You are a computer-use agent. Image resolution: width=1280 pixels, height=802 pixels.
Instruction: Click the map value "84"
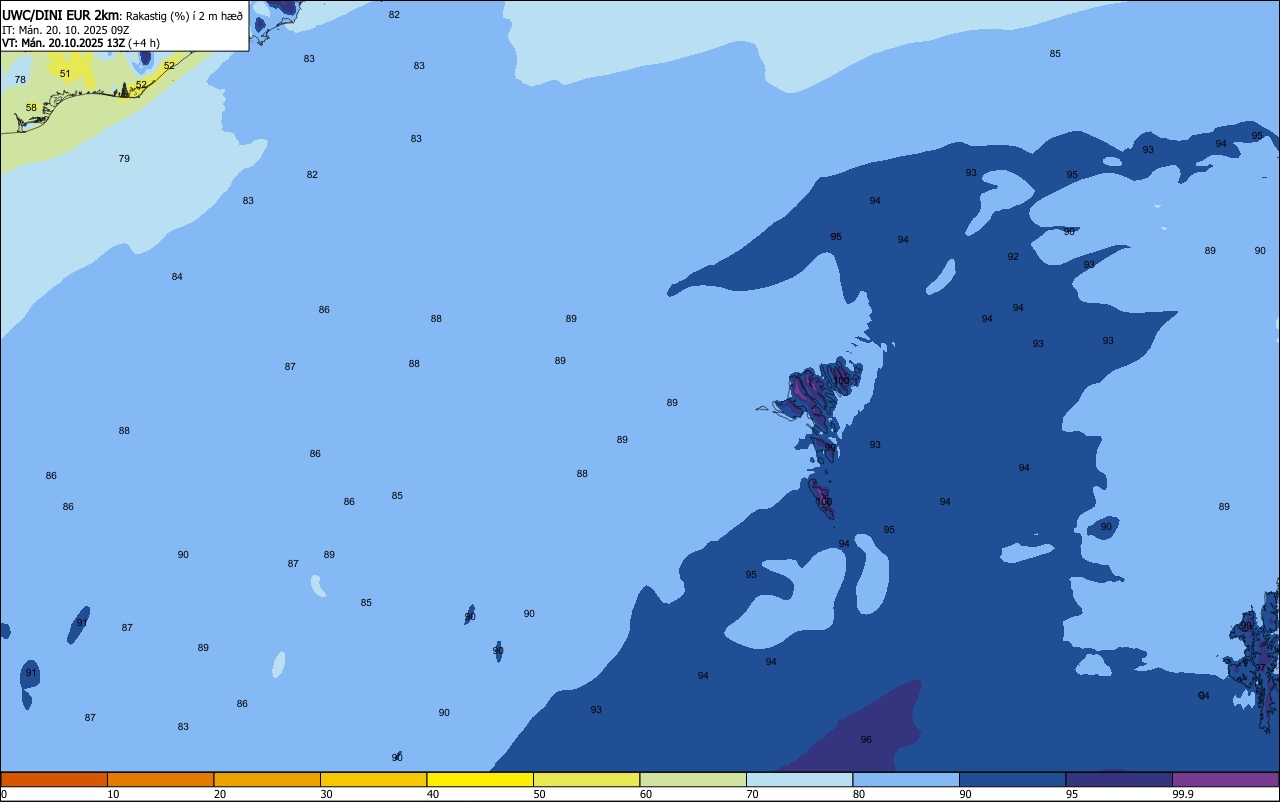[x=177, y=277]
